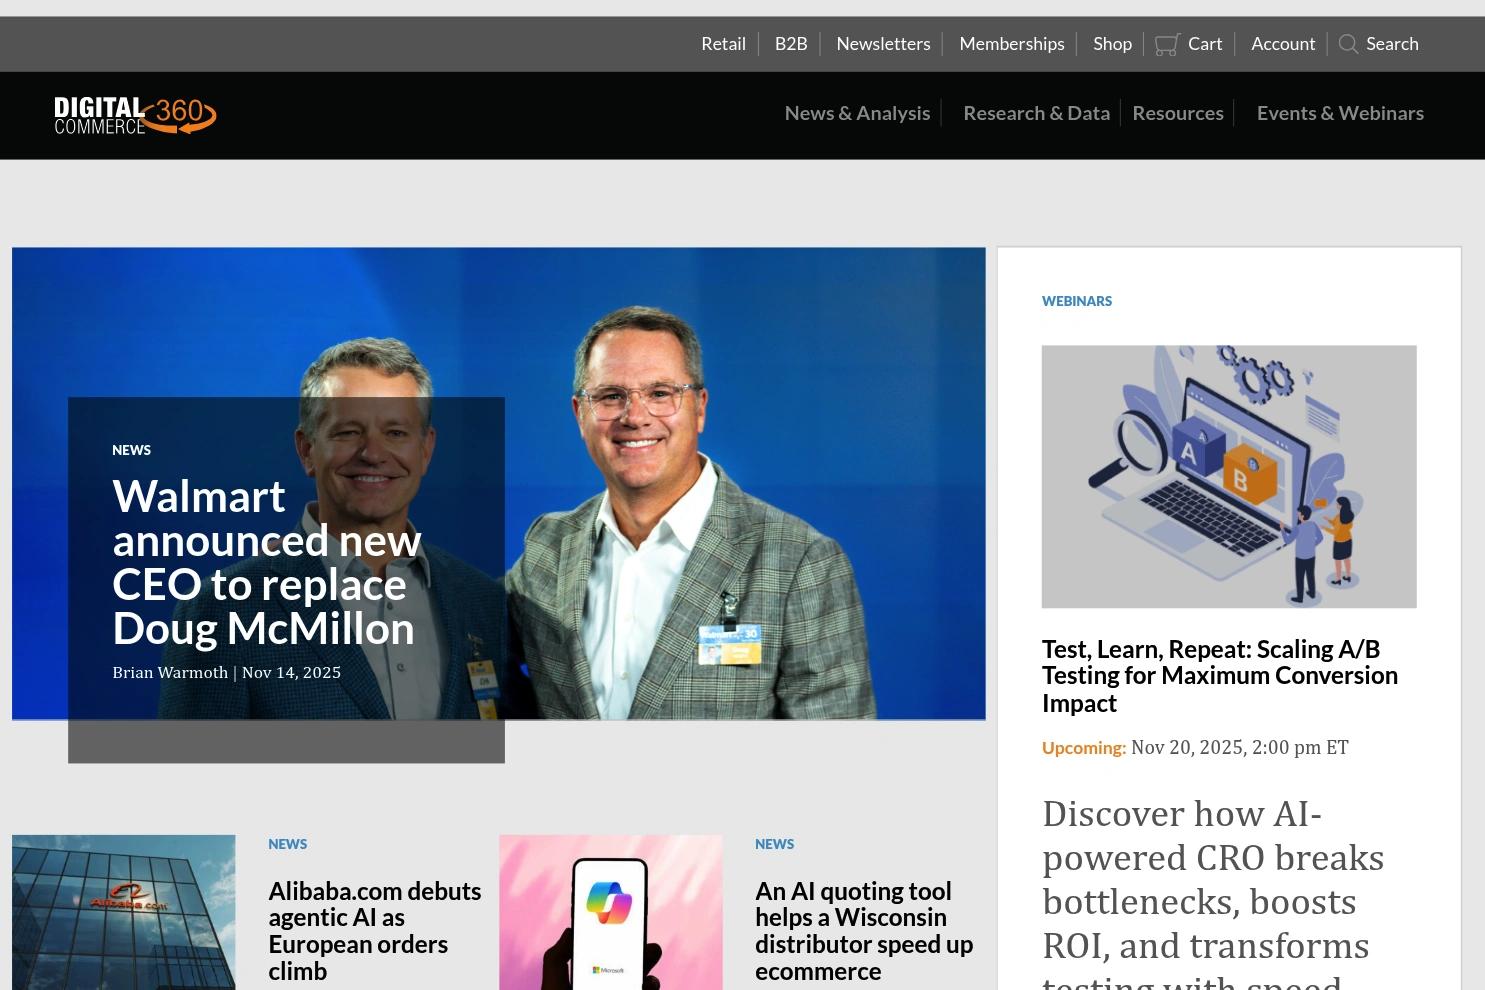Open the Research & Data menu
The width and height of the screenshot is (1485, 990).
(1036, 112)
